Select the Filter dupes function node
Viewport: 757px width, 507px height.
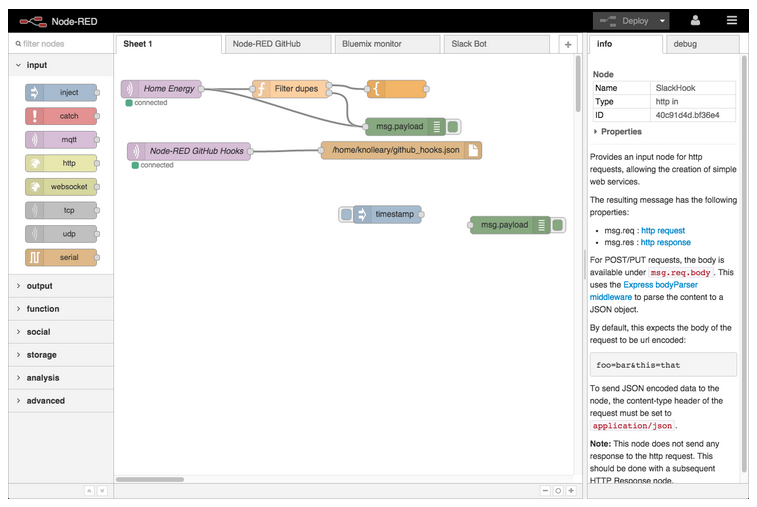(x=290, y=89)
